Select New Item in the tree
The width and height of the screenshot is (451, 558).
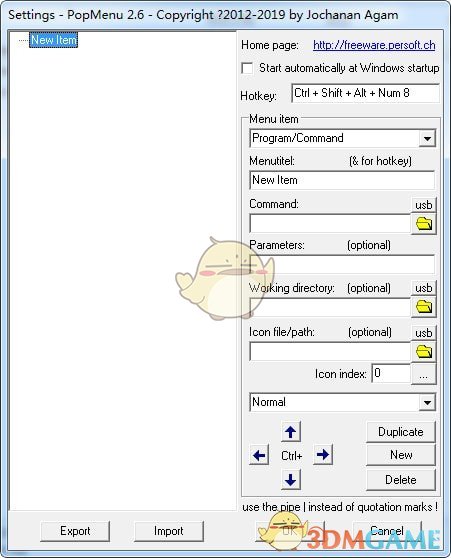click(53, 40)
